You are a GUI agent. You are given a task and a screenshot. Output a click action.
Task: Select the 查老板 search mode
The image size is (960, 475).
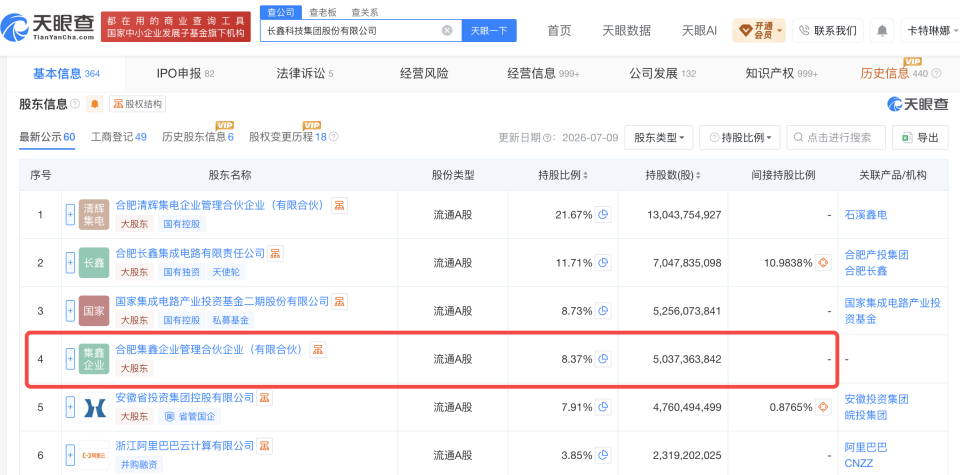[x=321, y=12]
